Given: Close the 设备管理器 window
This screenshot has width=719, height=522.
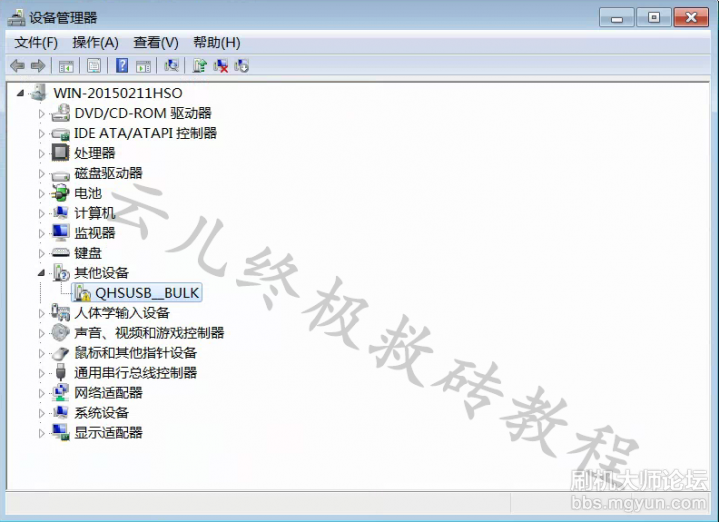Looking at the screenshot, I should pos(691,17).
